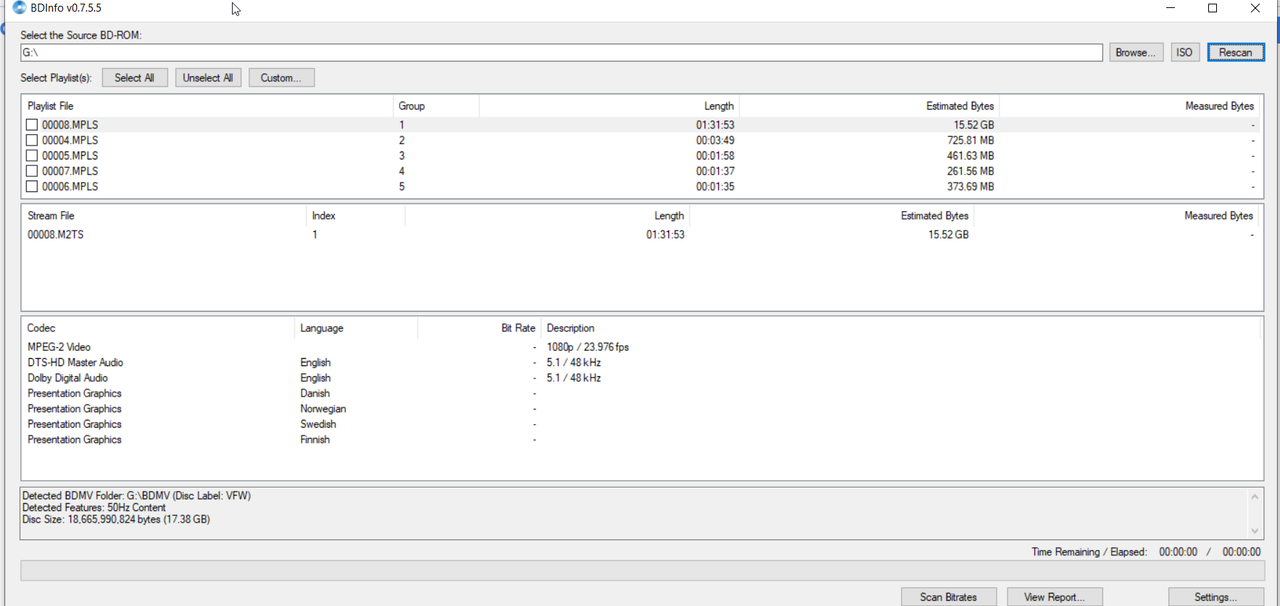Open the Custom... playlist dialog
1280x606 pixels.
tap(281, 78)
